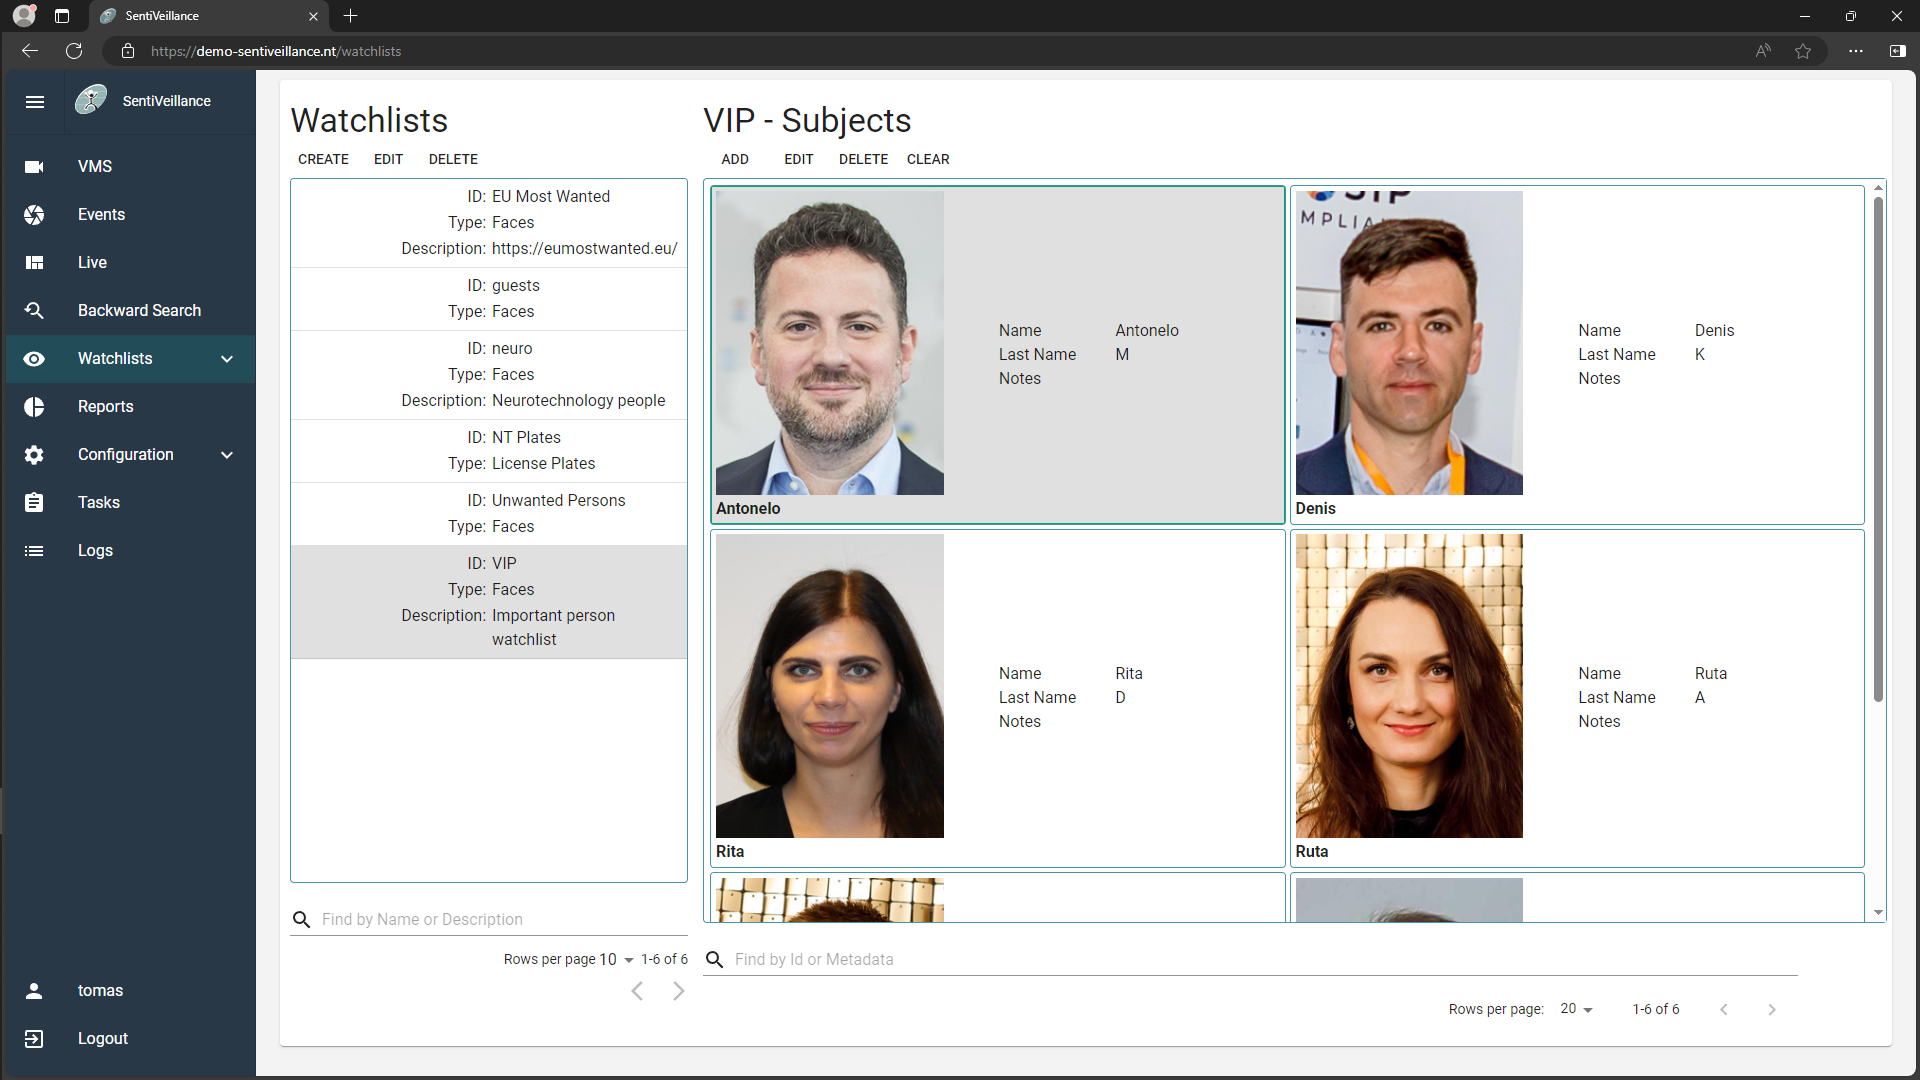Select the Unwanted Persons watchlist row
This screenshot has height=1080, width=1920.
(x=489, y=514)
